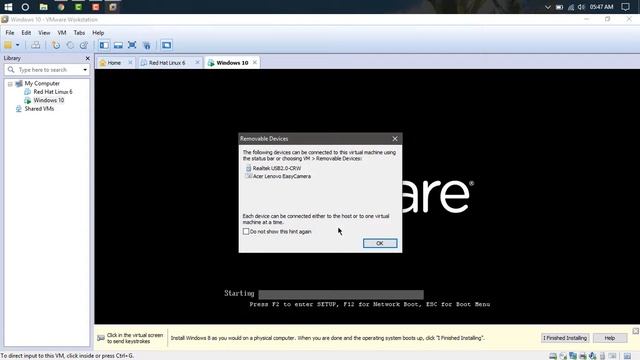The height and width of the screenshot is (360, 640).
Task: Open File Explorer from the taskbar
Action: 44,7
